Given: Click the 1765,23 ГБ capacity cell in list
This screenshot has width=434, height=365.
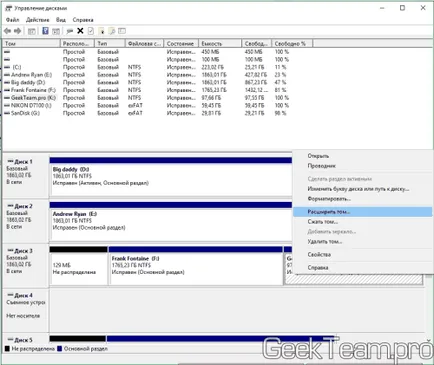Looking at the screenshot, I should (x=214, y=90).
